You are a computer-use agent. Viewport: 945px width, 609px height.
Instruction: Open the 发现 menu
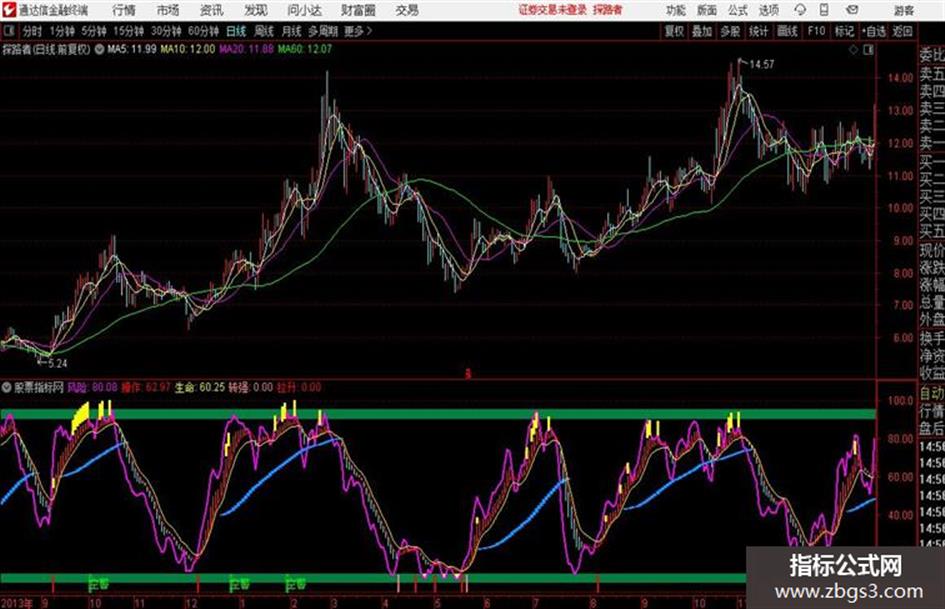click(256, 10)
